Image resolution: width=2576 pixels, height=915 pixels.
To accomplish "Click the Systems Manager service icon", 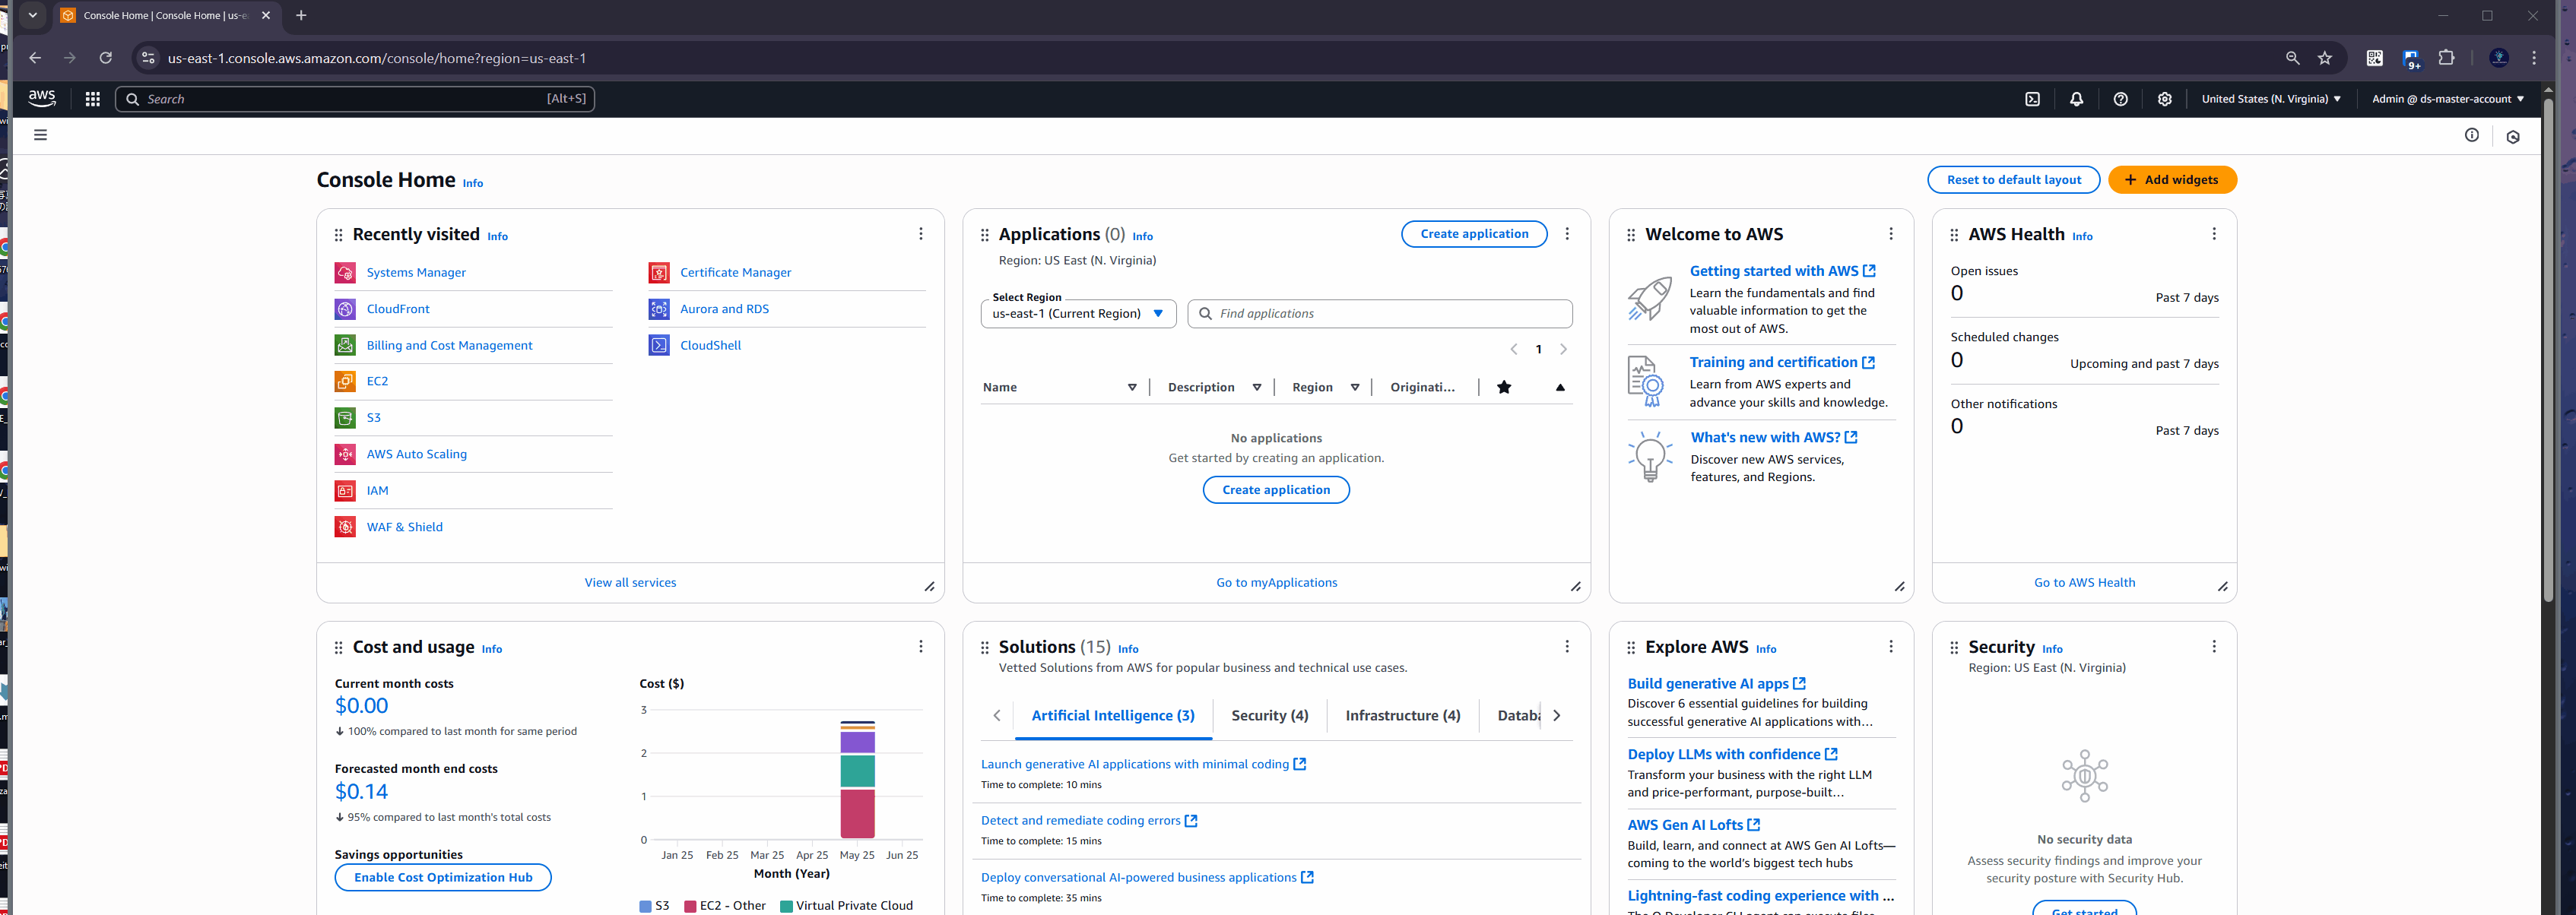I will point(345,273).
